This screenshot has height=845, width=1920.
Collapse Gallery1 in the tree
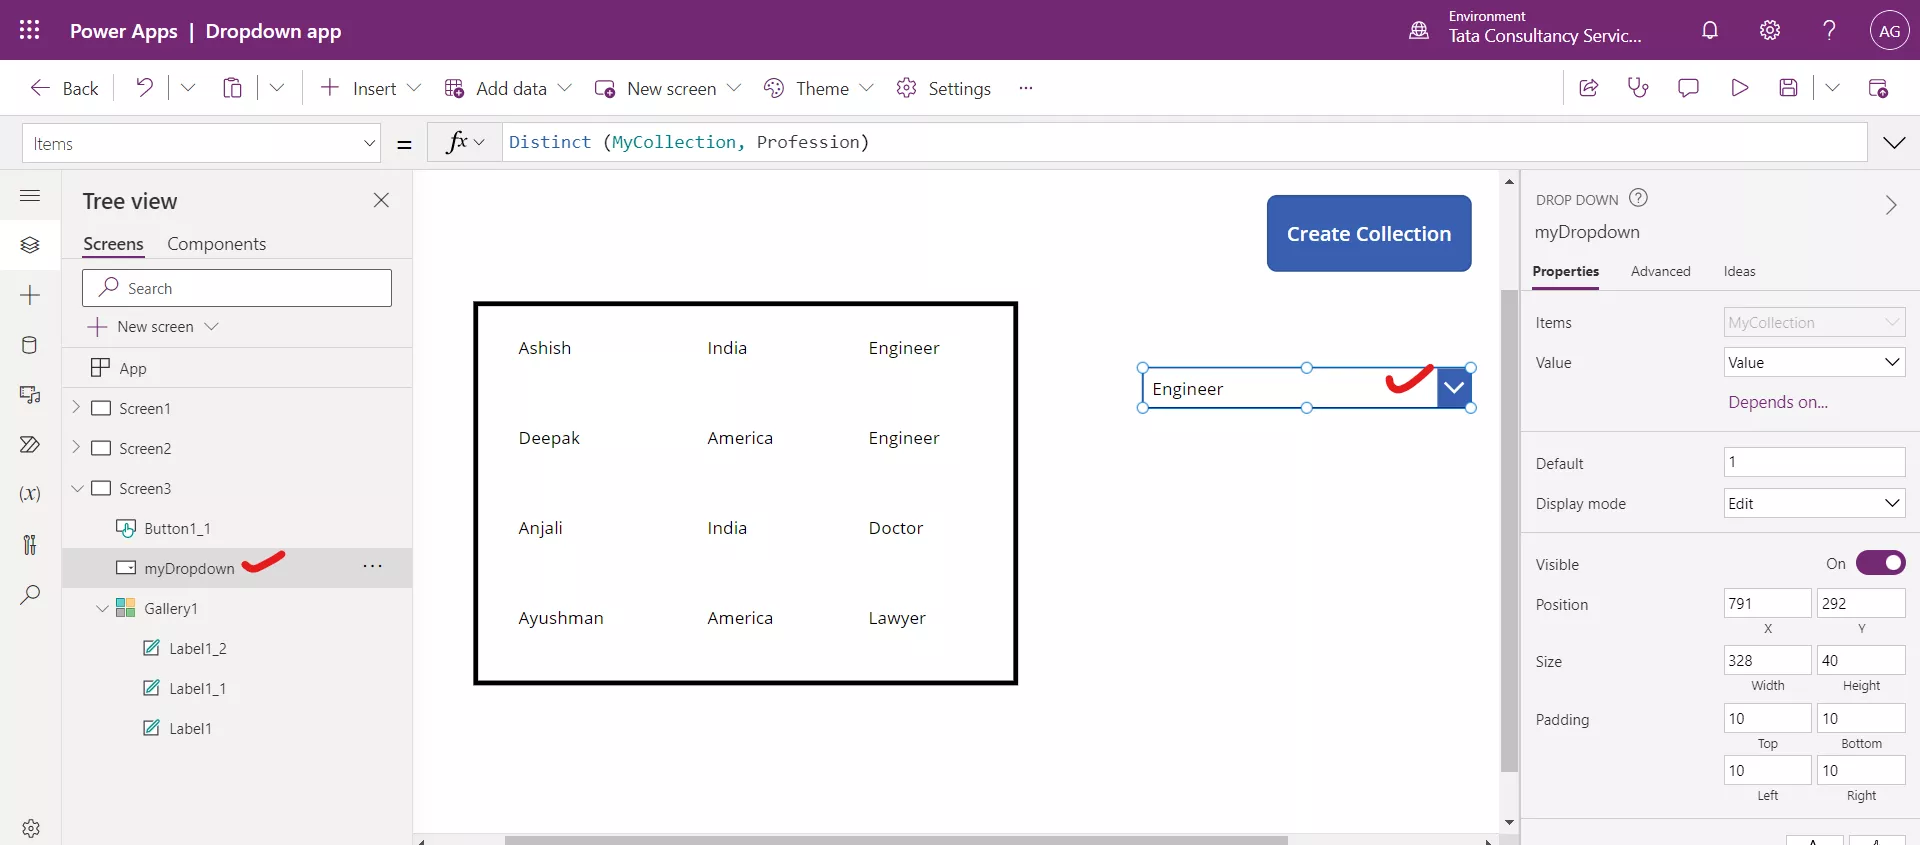[102, 608]
